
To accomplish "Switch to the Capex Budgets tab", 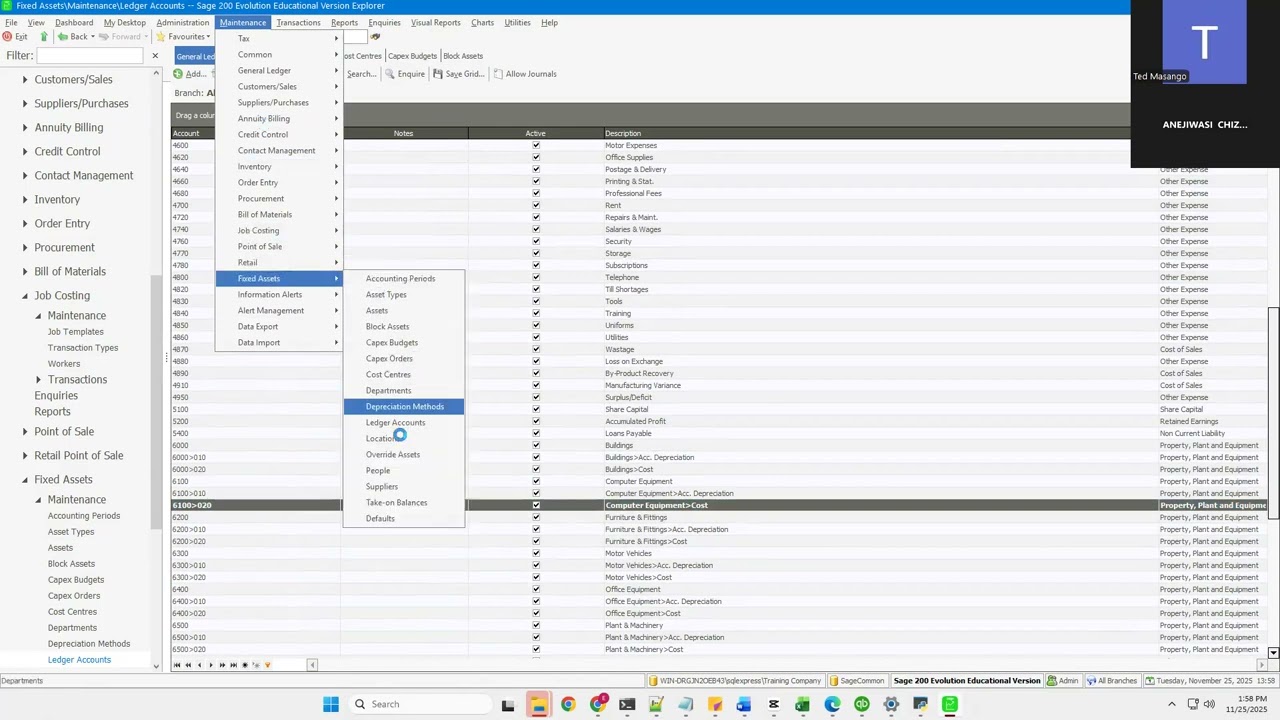I will [412, 56].
